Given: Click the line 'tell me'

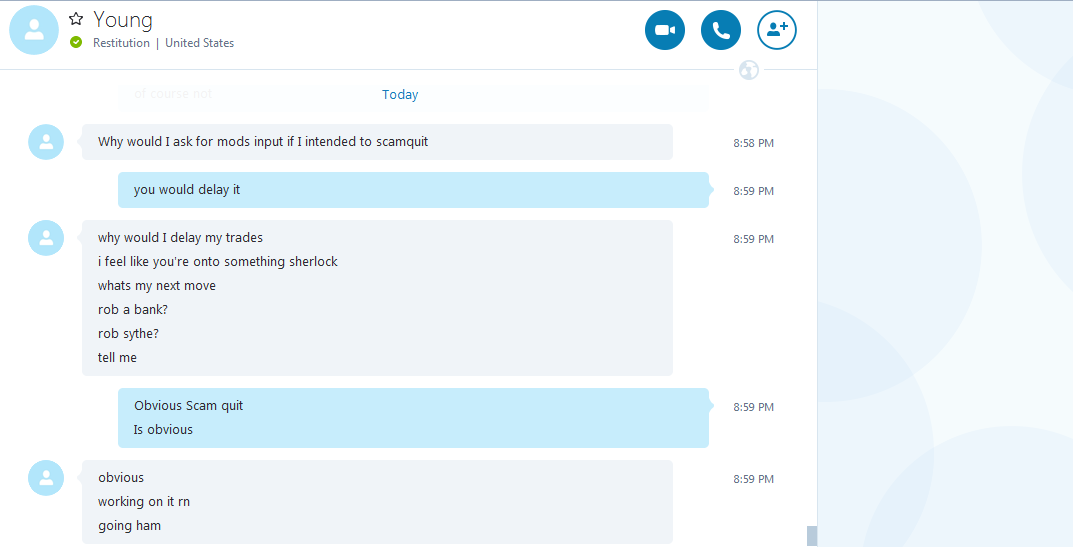Looking at the screenshot, I should tap(117, 357).
